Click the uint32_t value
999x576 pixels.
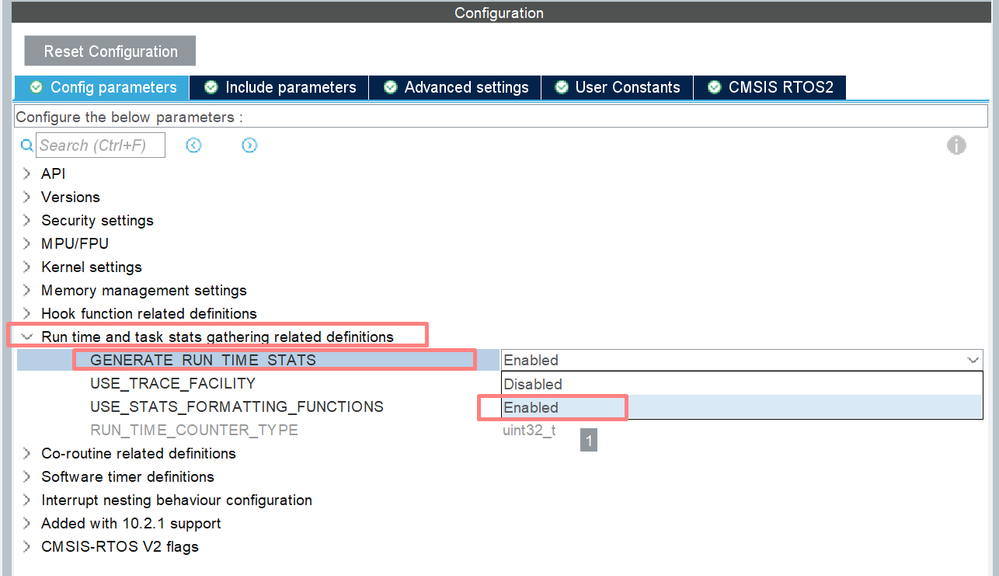(x=529, y=430)
